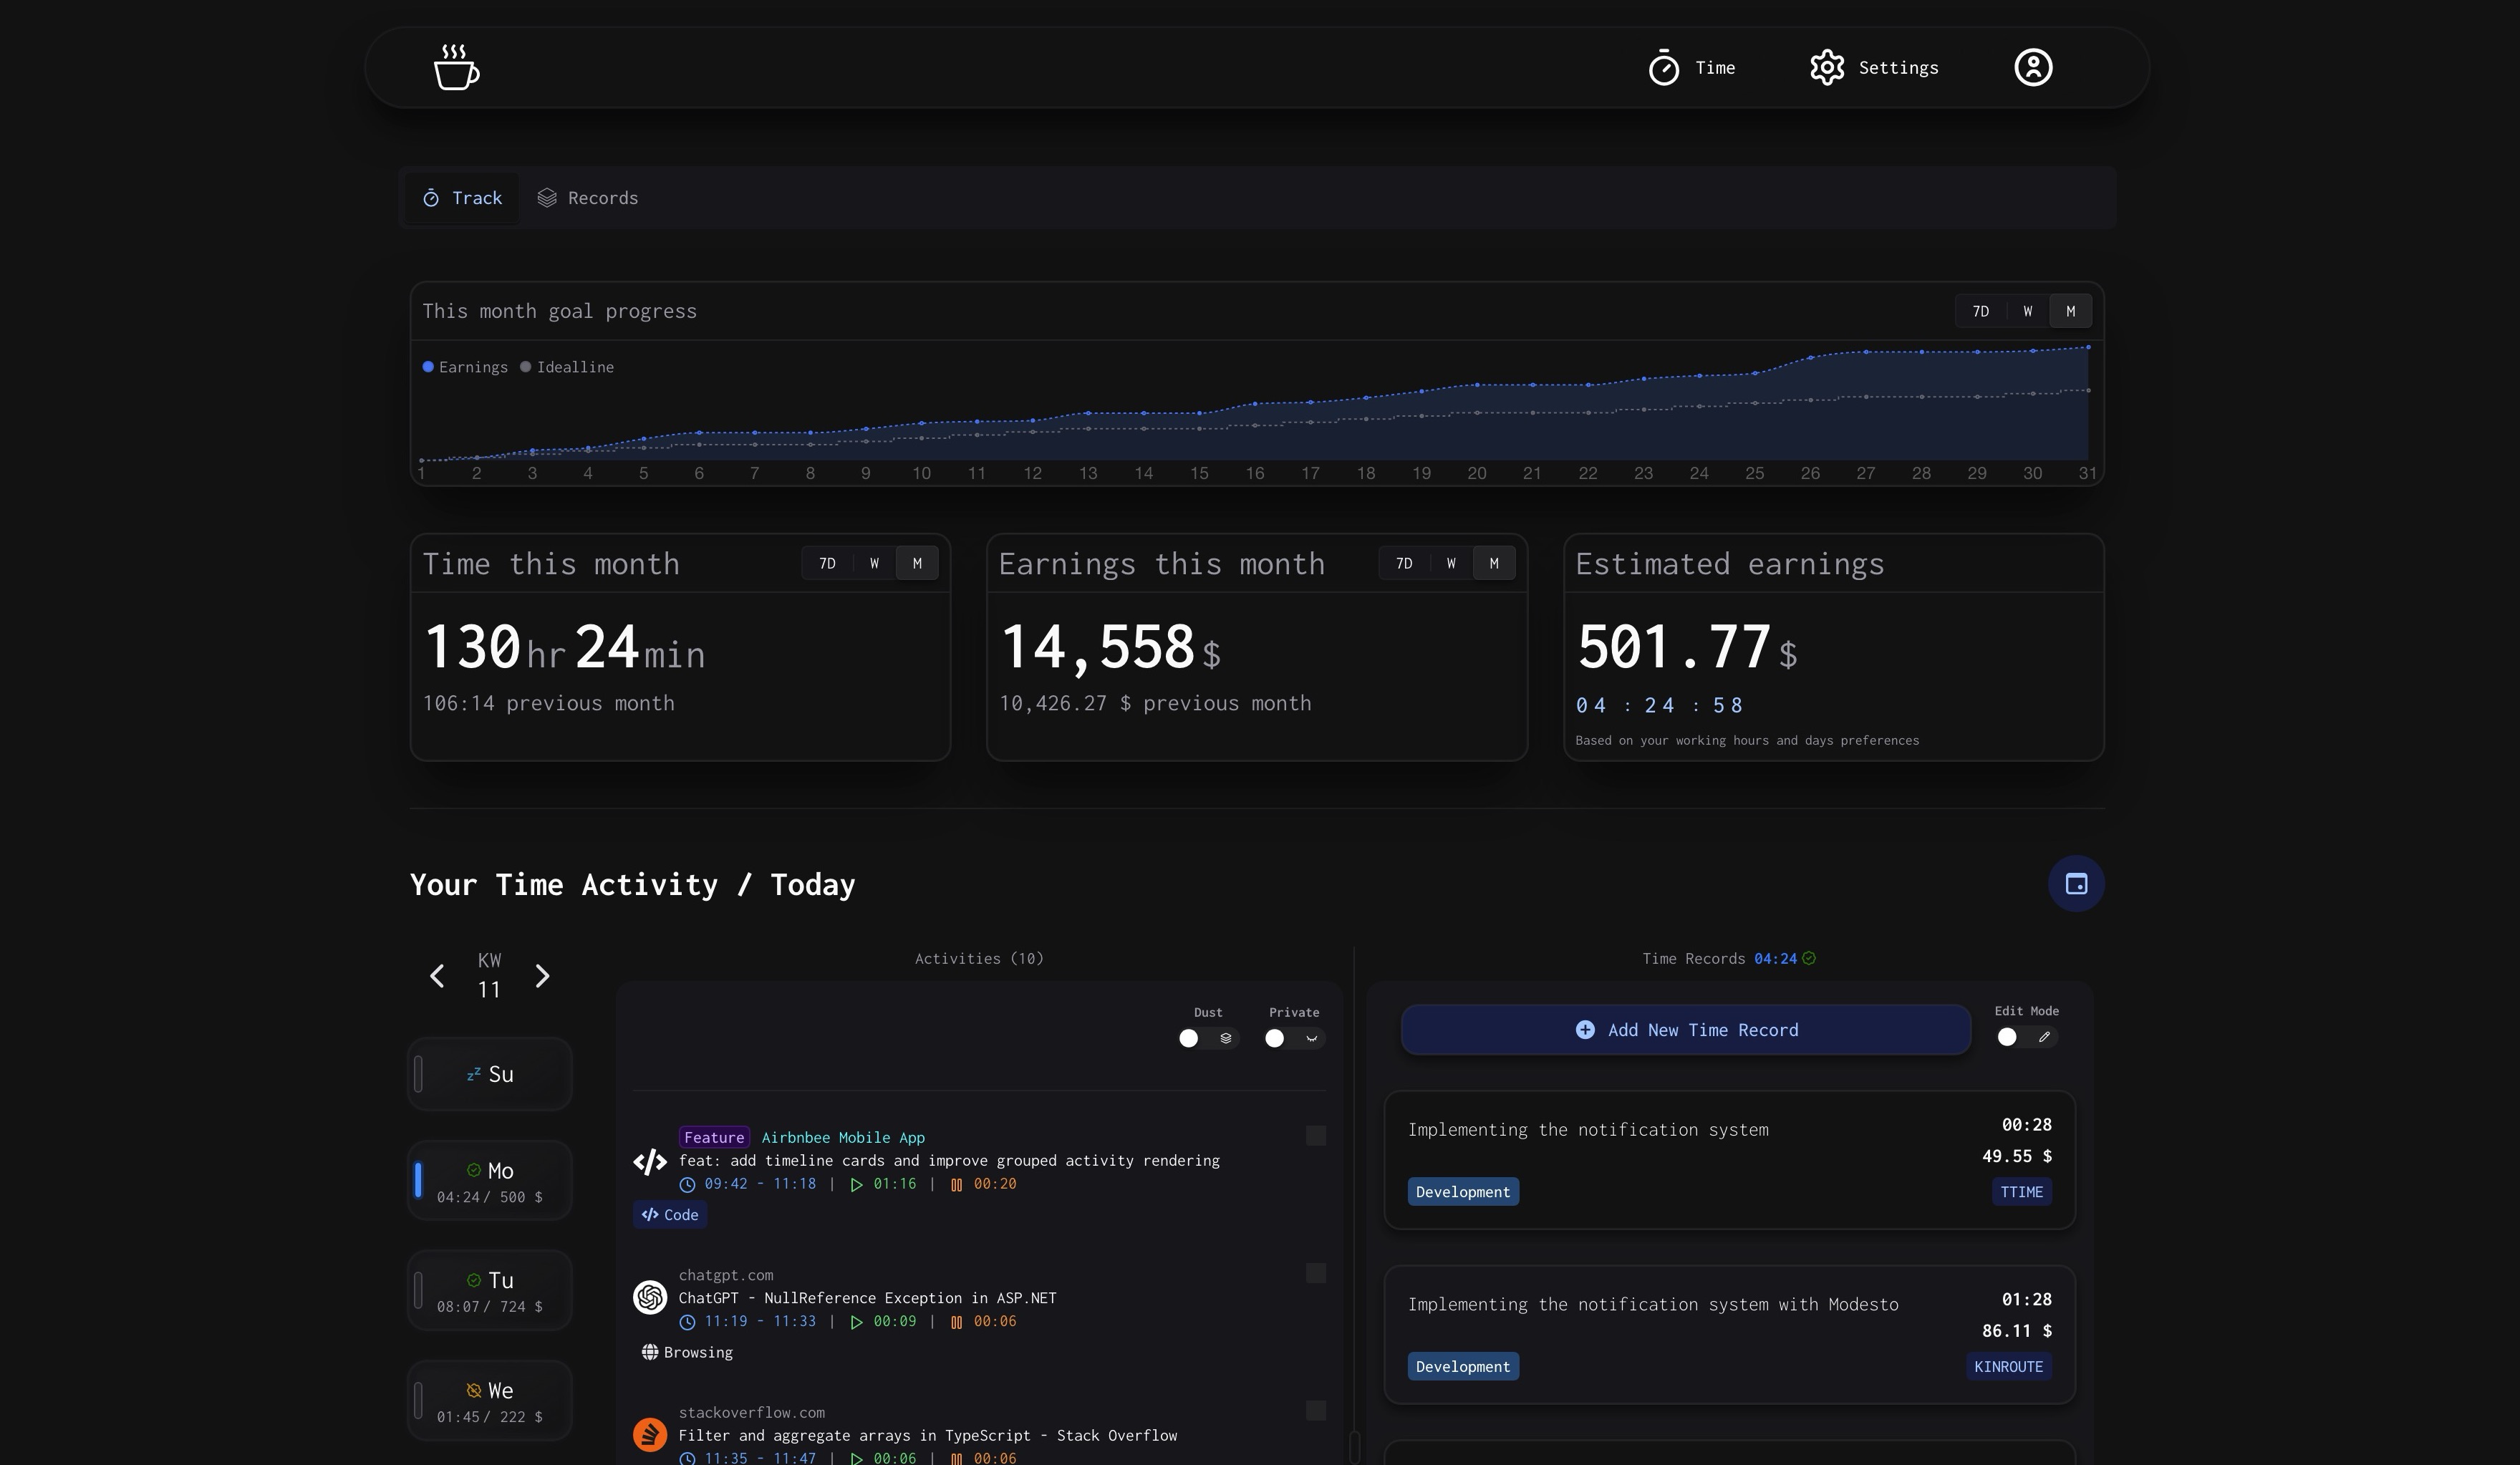Click the Time stopwatch icon in header
Image resolution: width=2520 pixels, height=1465 pixels.
coord(1664,68)
